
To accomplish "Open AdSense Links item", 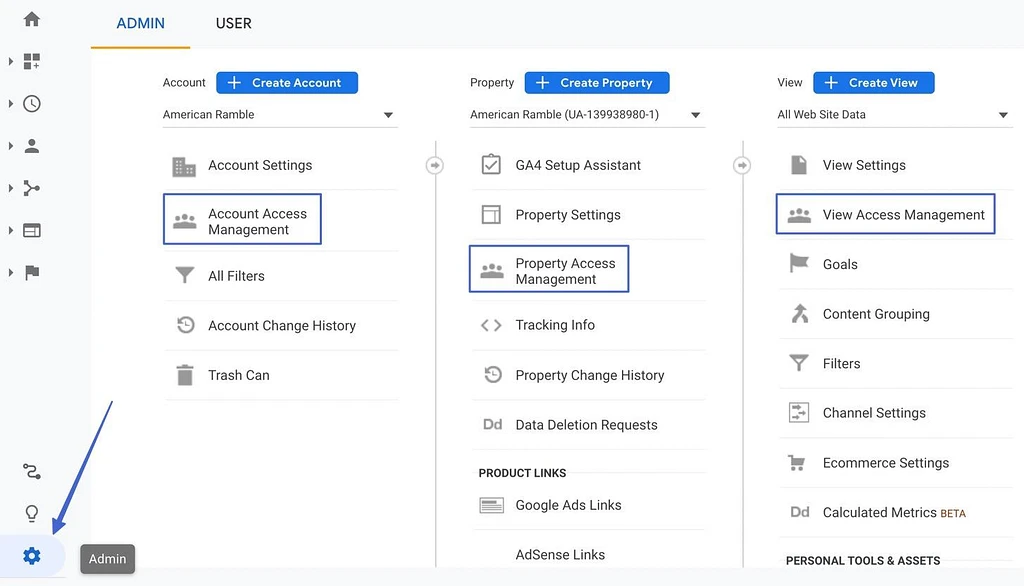I will coord(560,555).
